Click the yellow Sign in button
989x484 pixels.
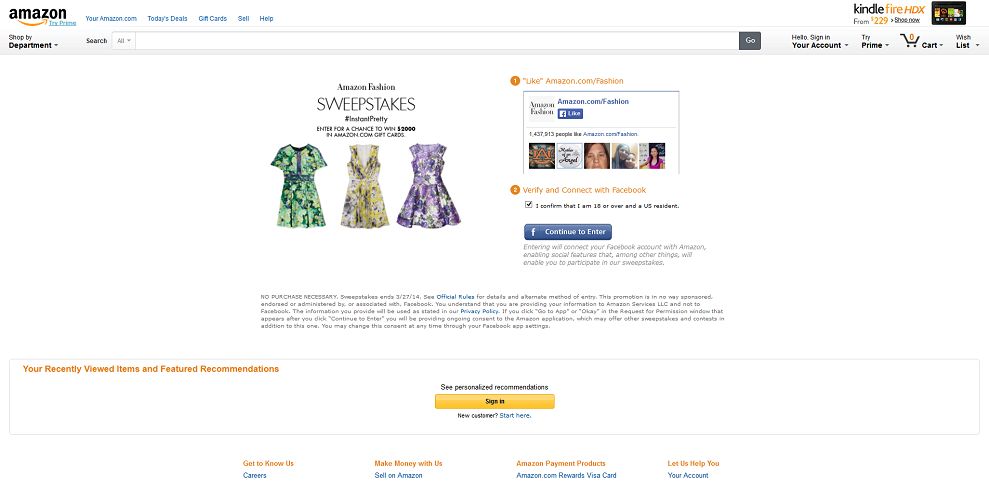494,401
